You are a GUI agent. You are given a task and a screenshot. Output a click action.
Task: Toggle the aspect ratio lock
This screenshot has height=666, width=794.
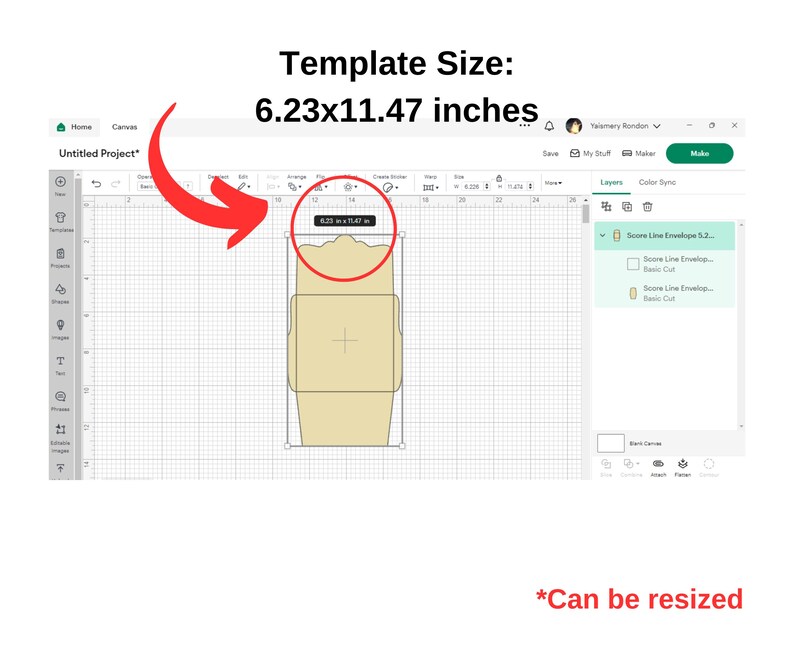[499, 178]
